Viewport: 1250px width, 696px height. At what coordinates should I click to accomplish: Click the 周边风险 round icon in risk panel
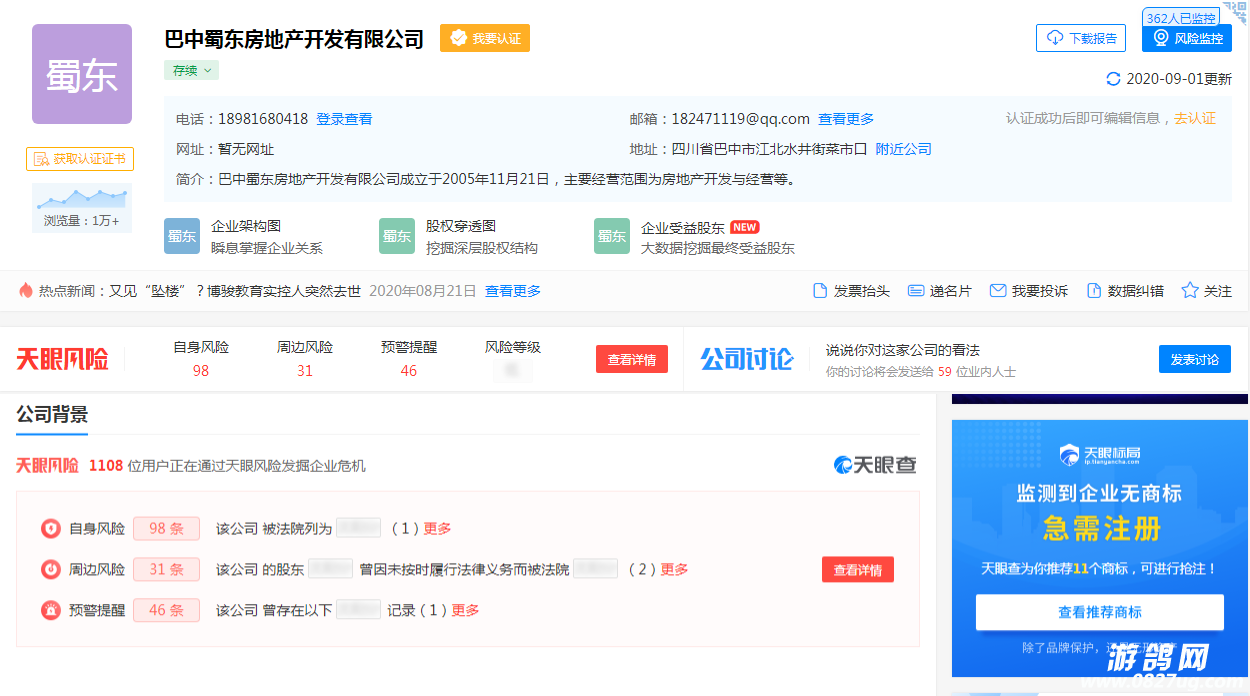point(50,569)
